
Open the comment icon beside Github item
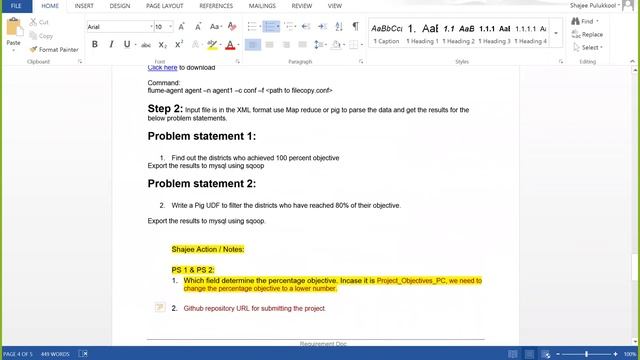[160, 307]
